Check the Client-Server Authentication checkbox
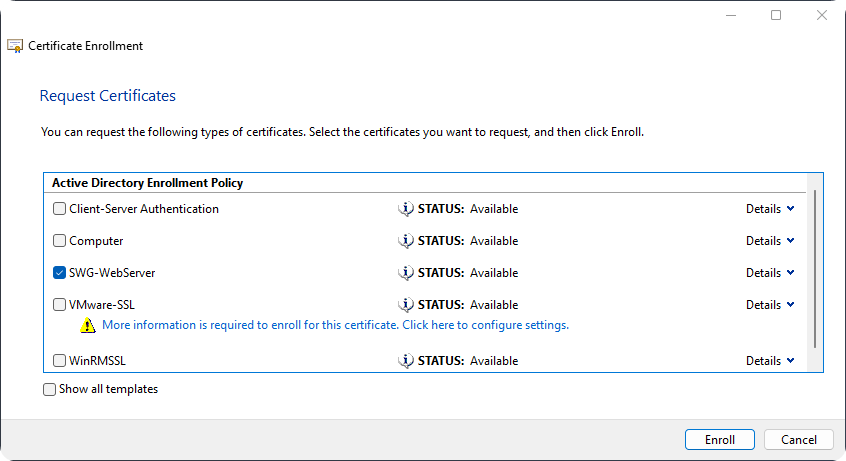The width and height of the screenshot is (846, 461). 60,209
